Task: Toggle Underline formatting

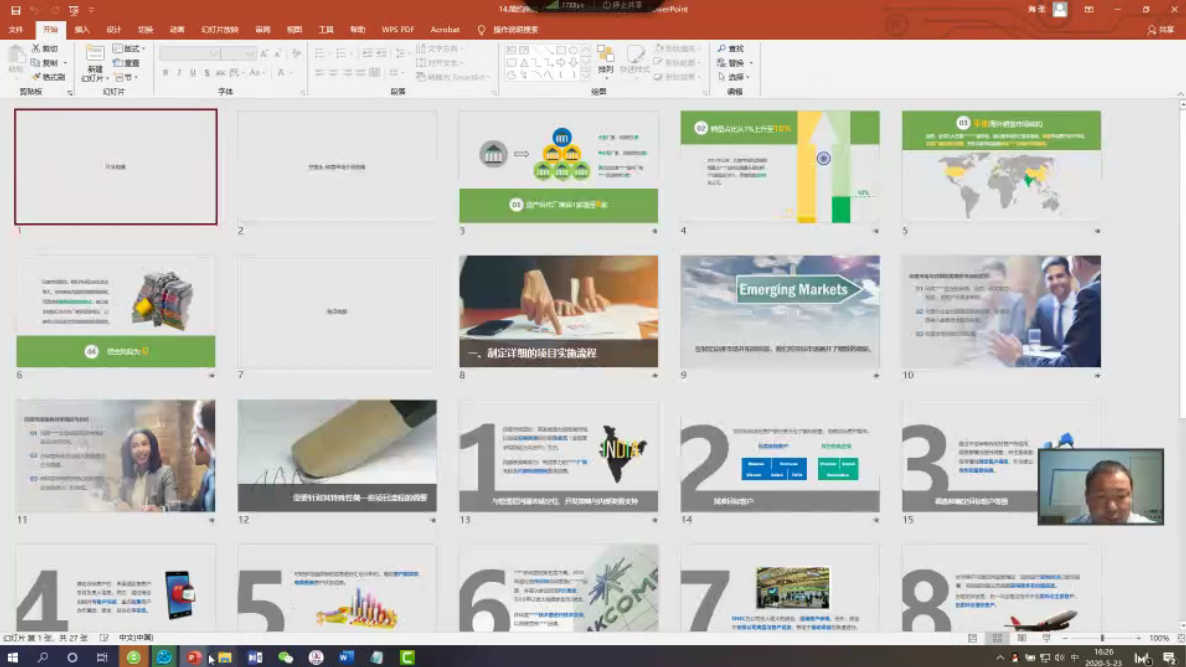Action: [x=192, y=73]
